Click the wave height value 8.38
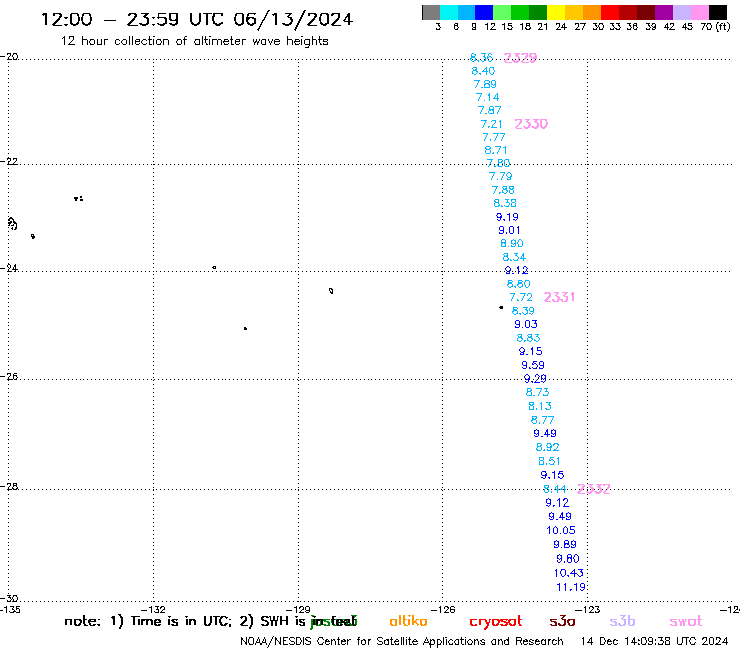 click(505, 203)
